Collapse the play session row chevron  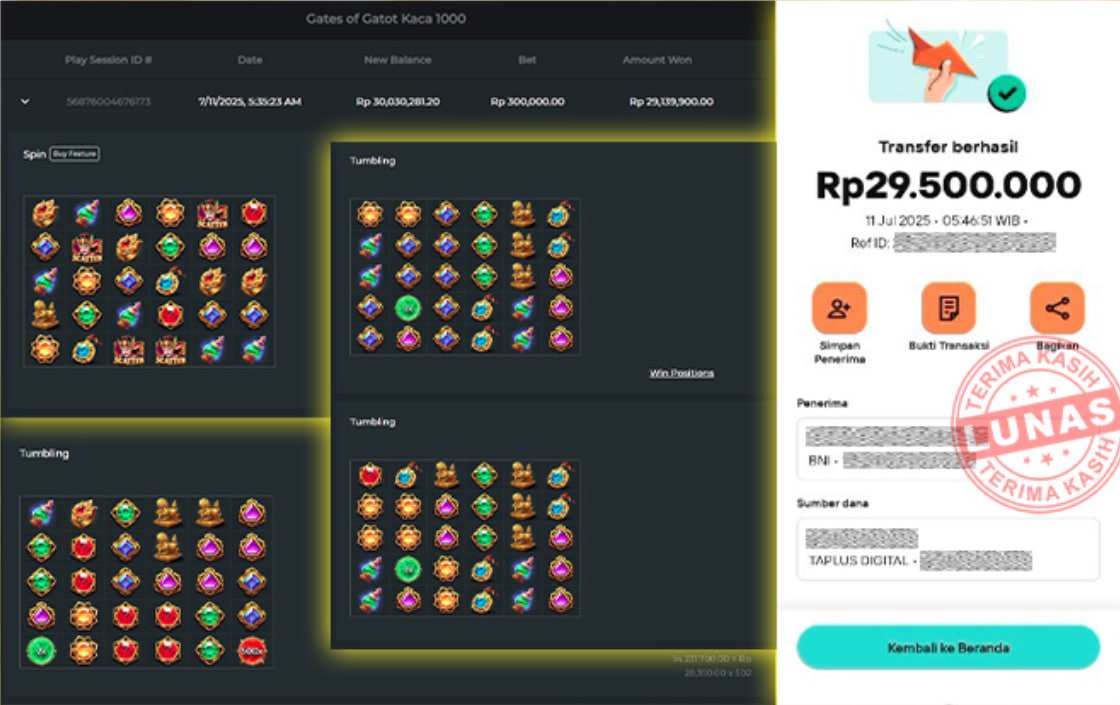point(25,101)
